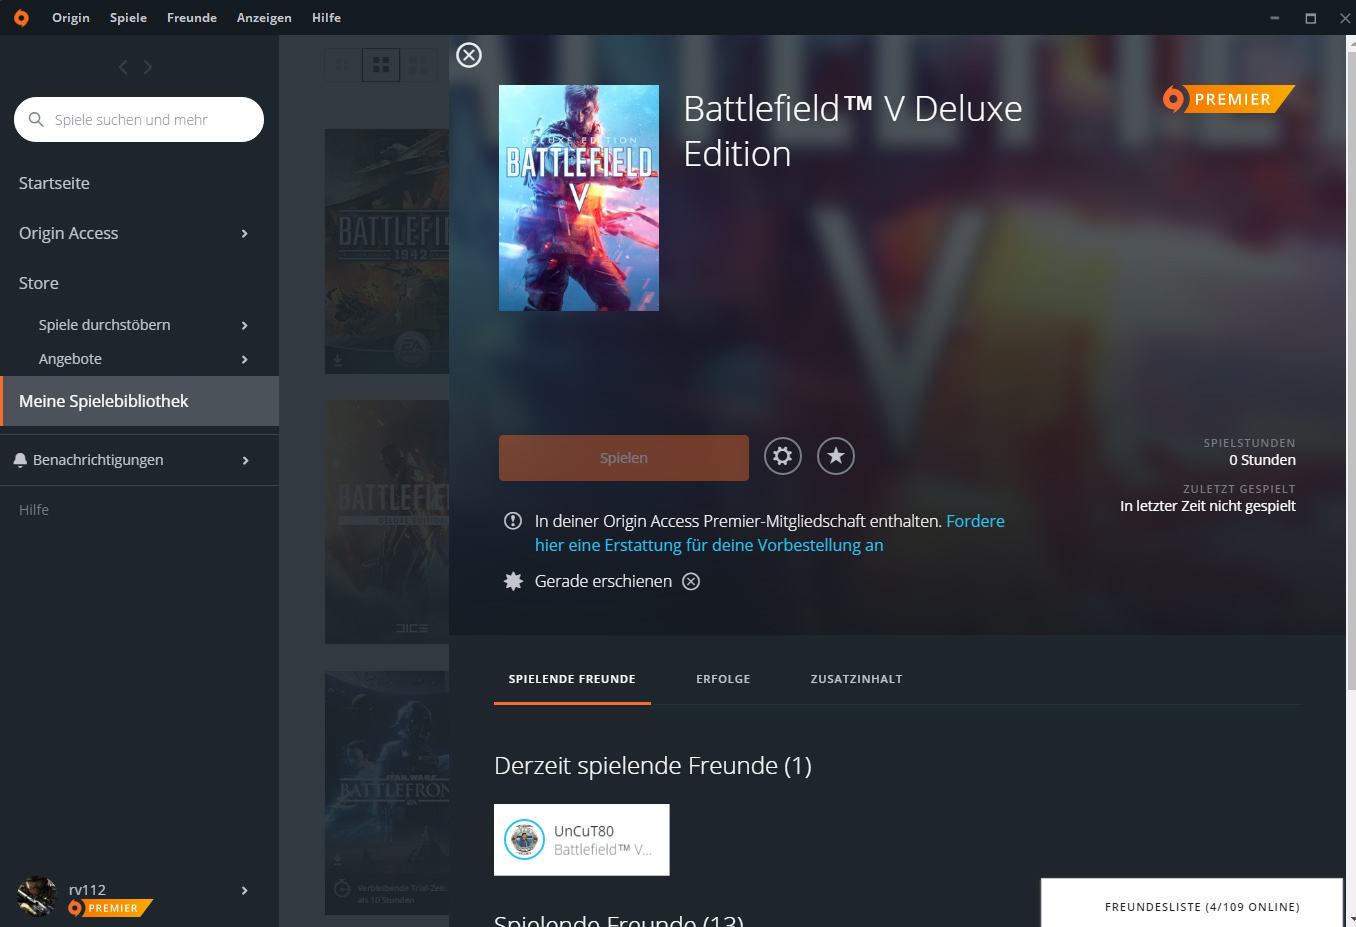Open the Origin menu
Viewport: 1356px width, 927px height.
click(x=71, y=18)
